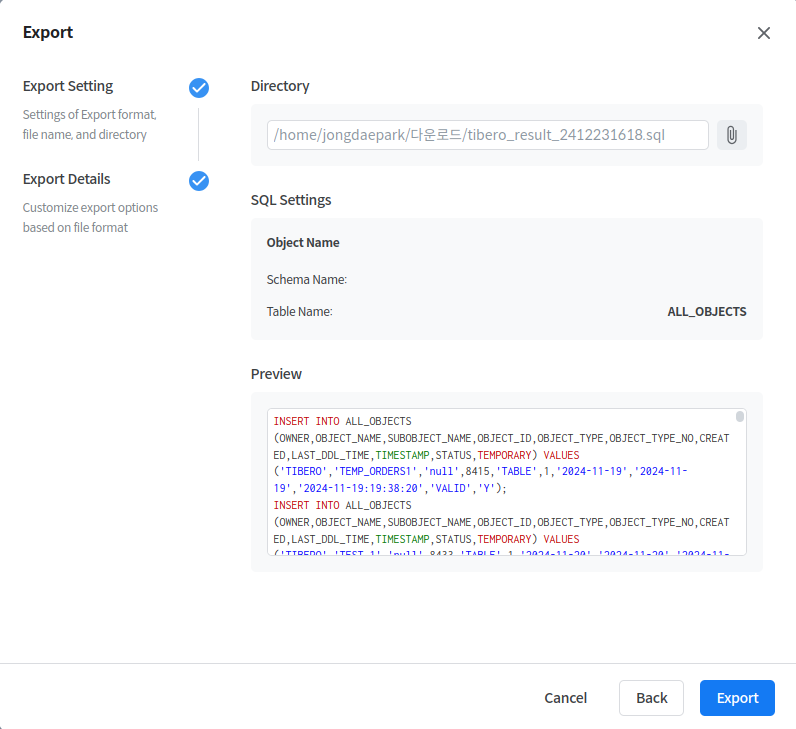Click the Preview pane scrollbar thumb
The image size is (796, 729).
click(x=740, y=417)
